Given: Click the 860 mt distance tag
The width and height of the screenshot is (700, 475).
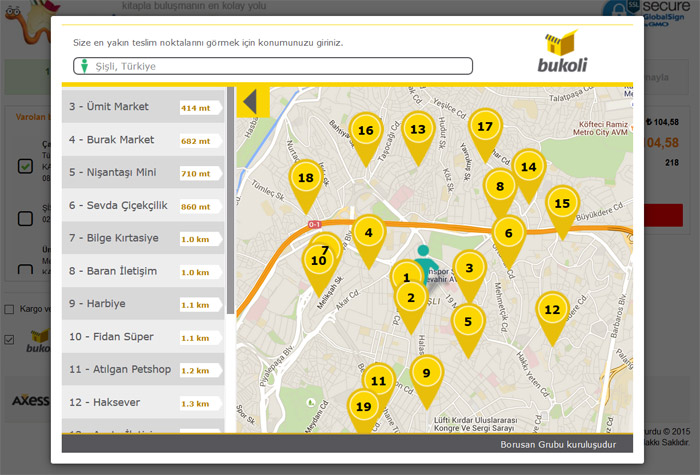Looking at the screenshot, I should click(x=200, y=207).
